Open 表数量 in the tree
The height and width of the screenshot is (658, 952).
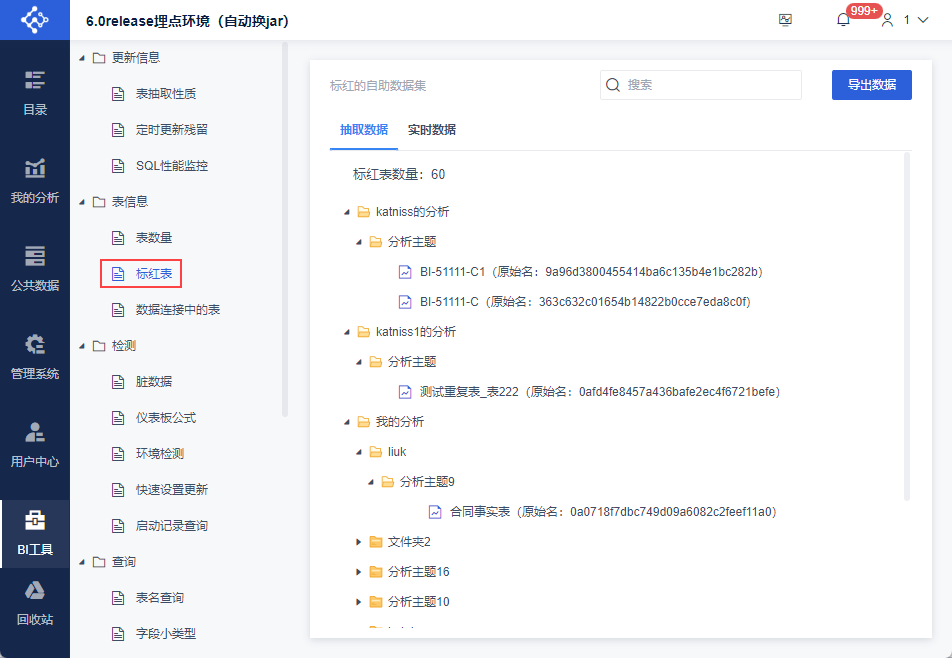[x=154, y=238]
